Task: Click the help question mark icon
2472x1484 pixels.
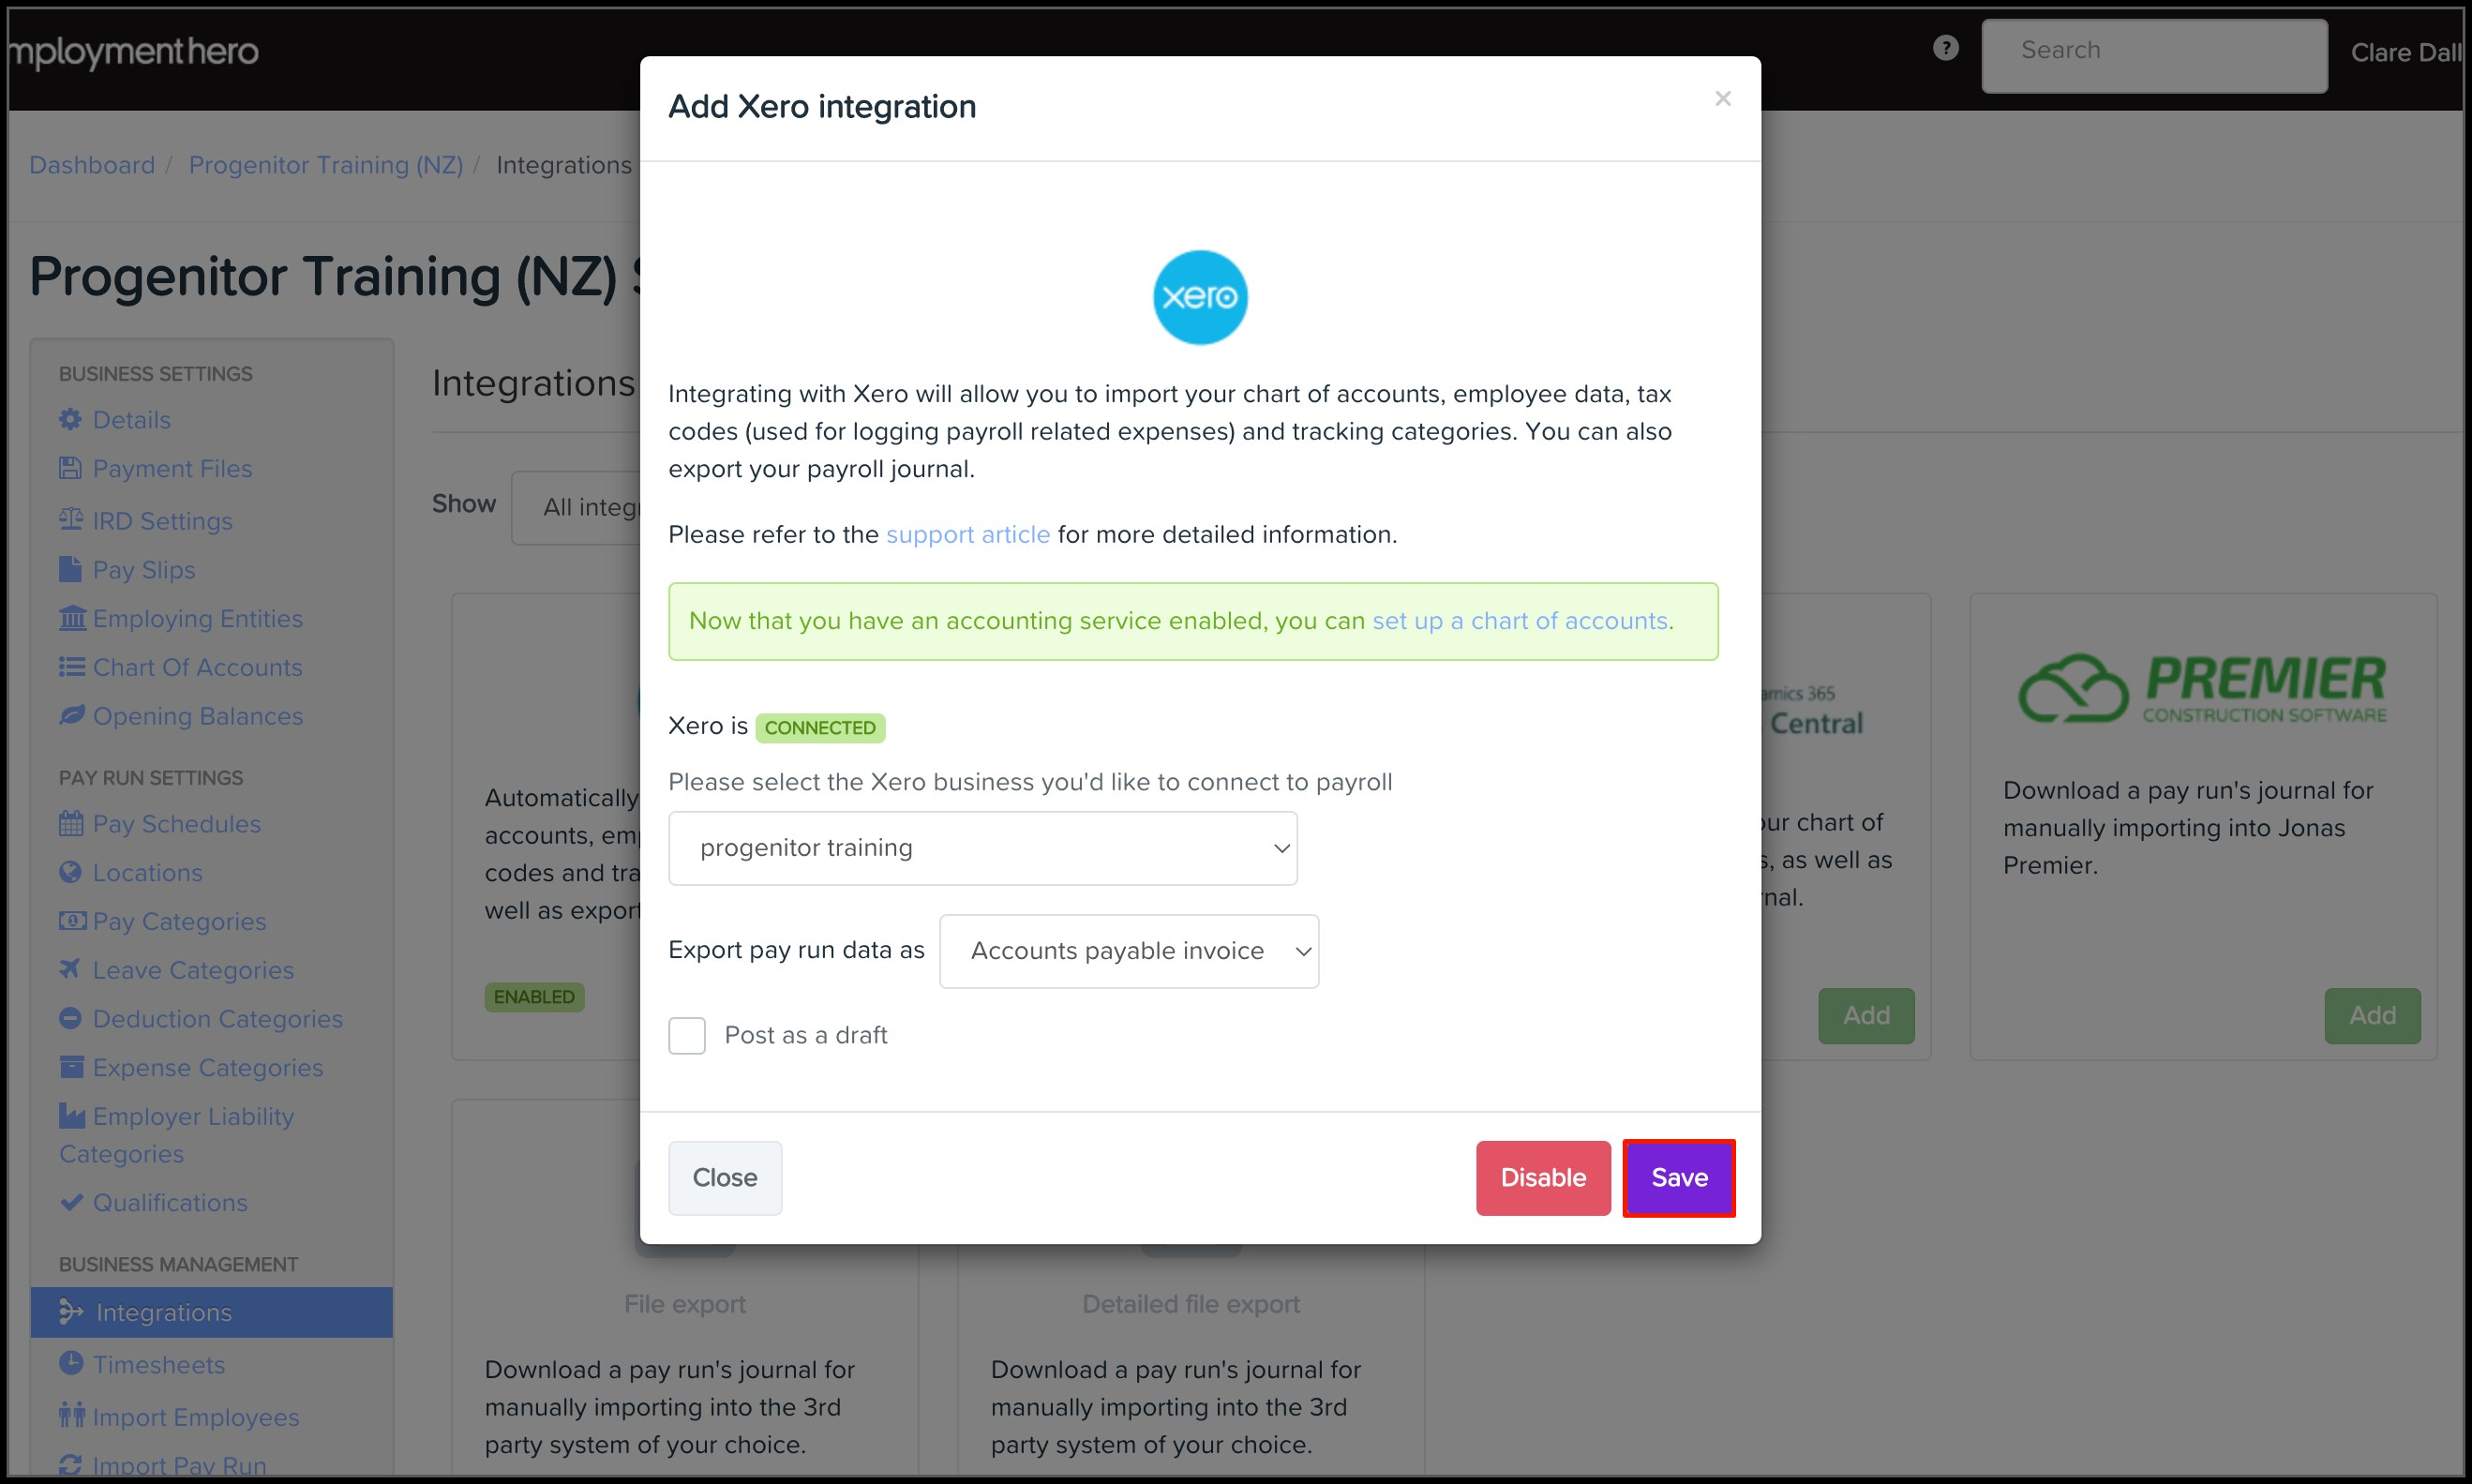Action: coord(1945,48)
